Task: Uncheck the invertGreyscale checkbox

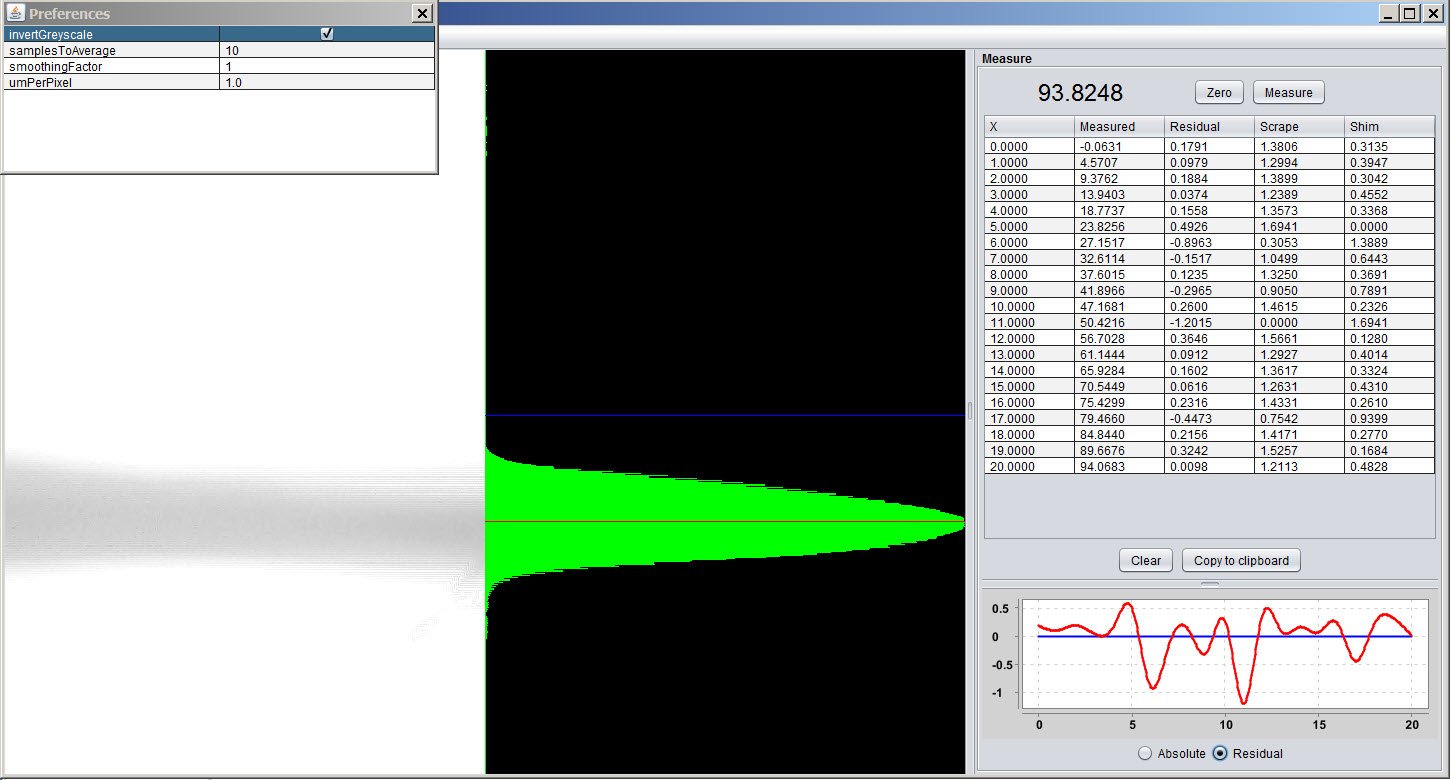Action: [x=327, y=34]
